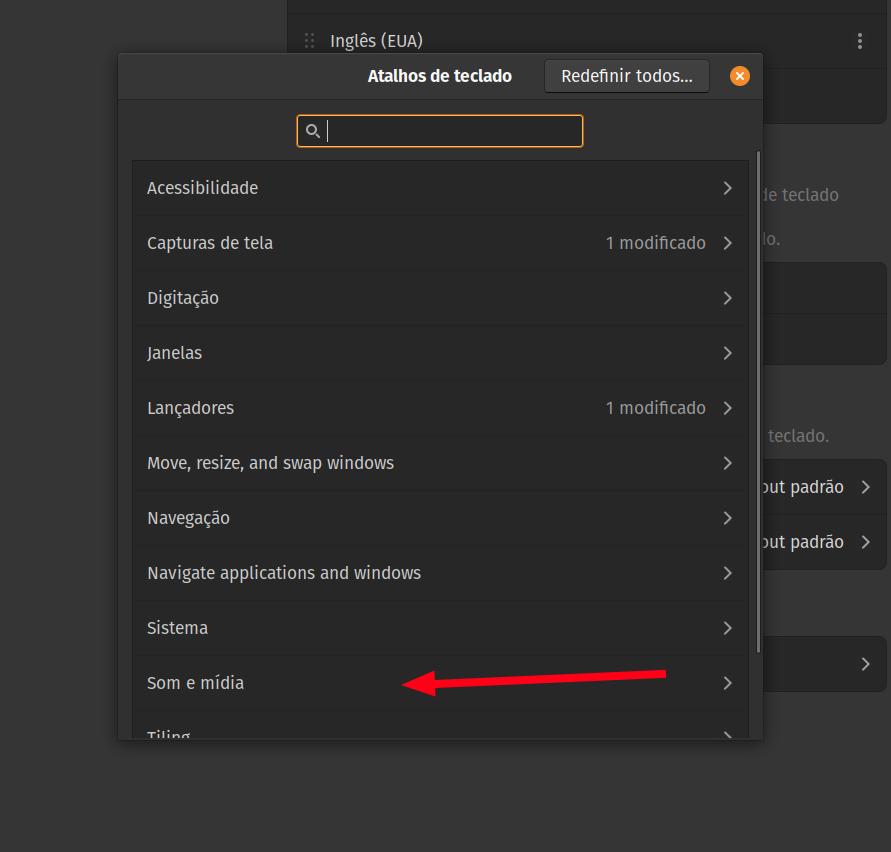Viewport: 891px width, 852px height.
Task: Expand the Lançadores row chevron
Action: (x=727, y=408)
